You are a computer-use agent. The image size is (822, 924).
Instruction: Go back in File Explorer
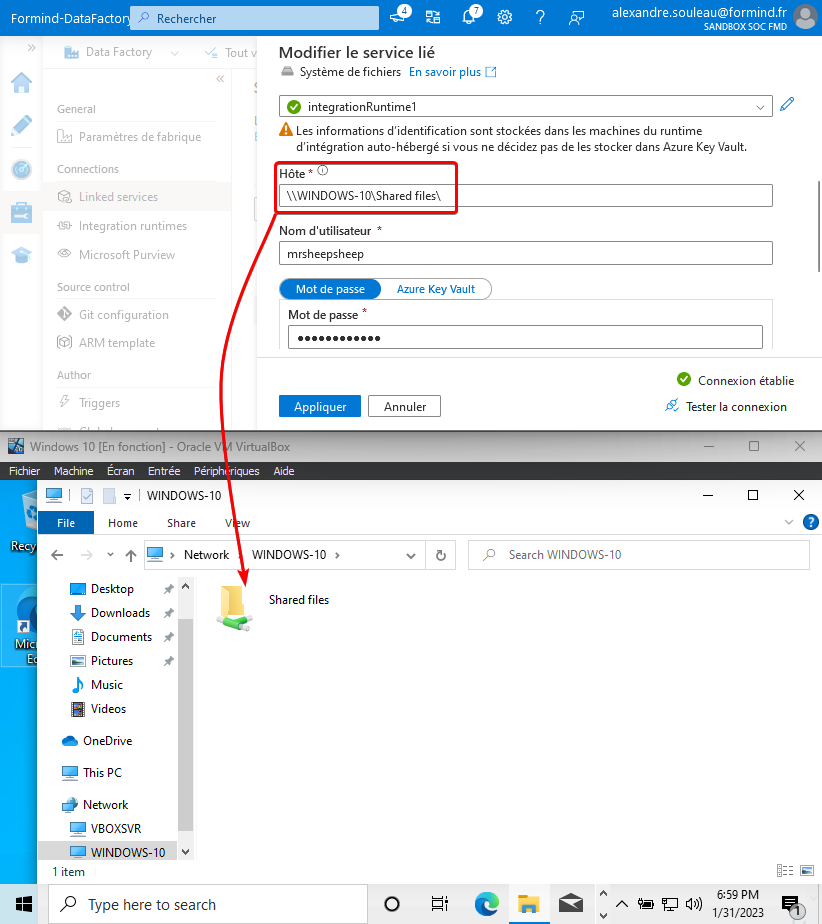(x=57, y=555)
